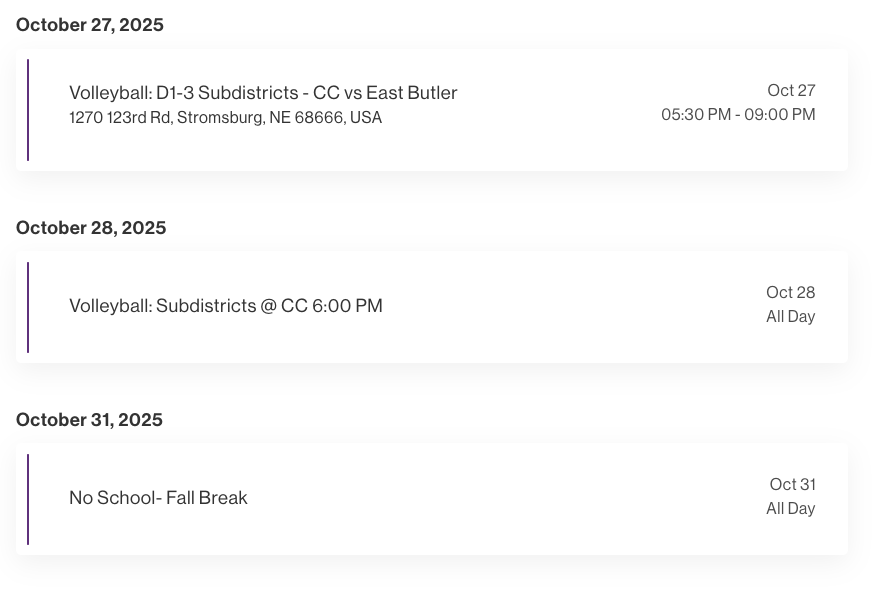Select the October 28, 2025 date heading
This screenshot has width=896, height=616.
coord(91,228)
